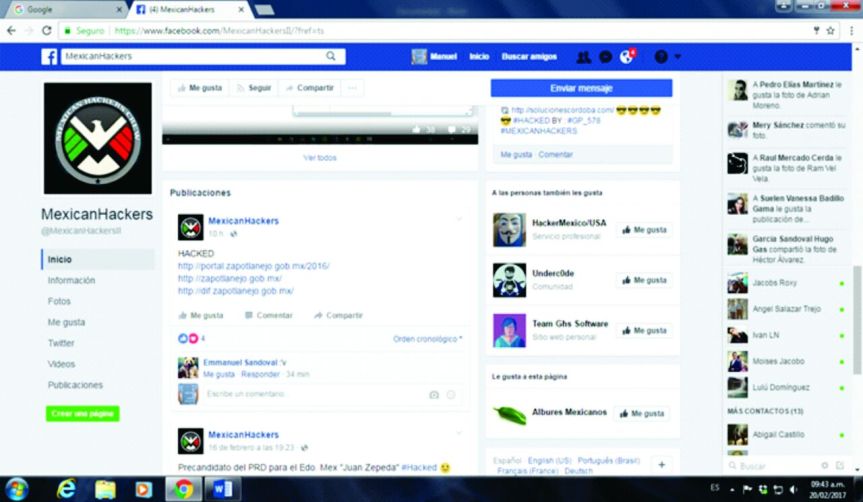Go to Inicio in top bar

[479, 57]
